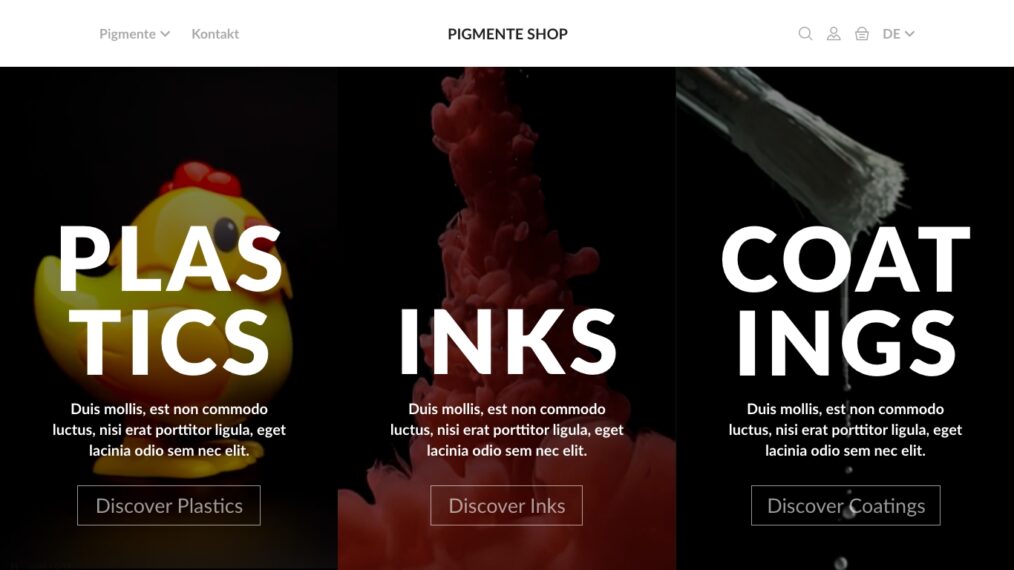
Task: Select the COATINGS heading
Action: (x=846, y=301)
